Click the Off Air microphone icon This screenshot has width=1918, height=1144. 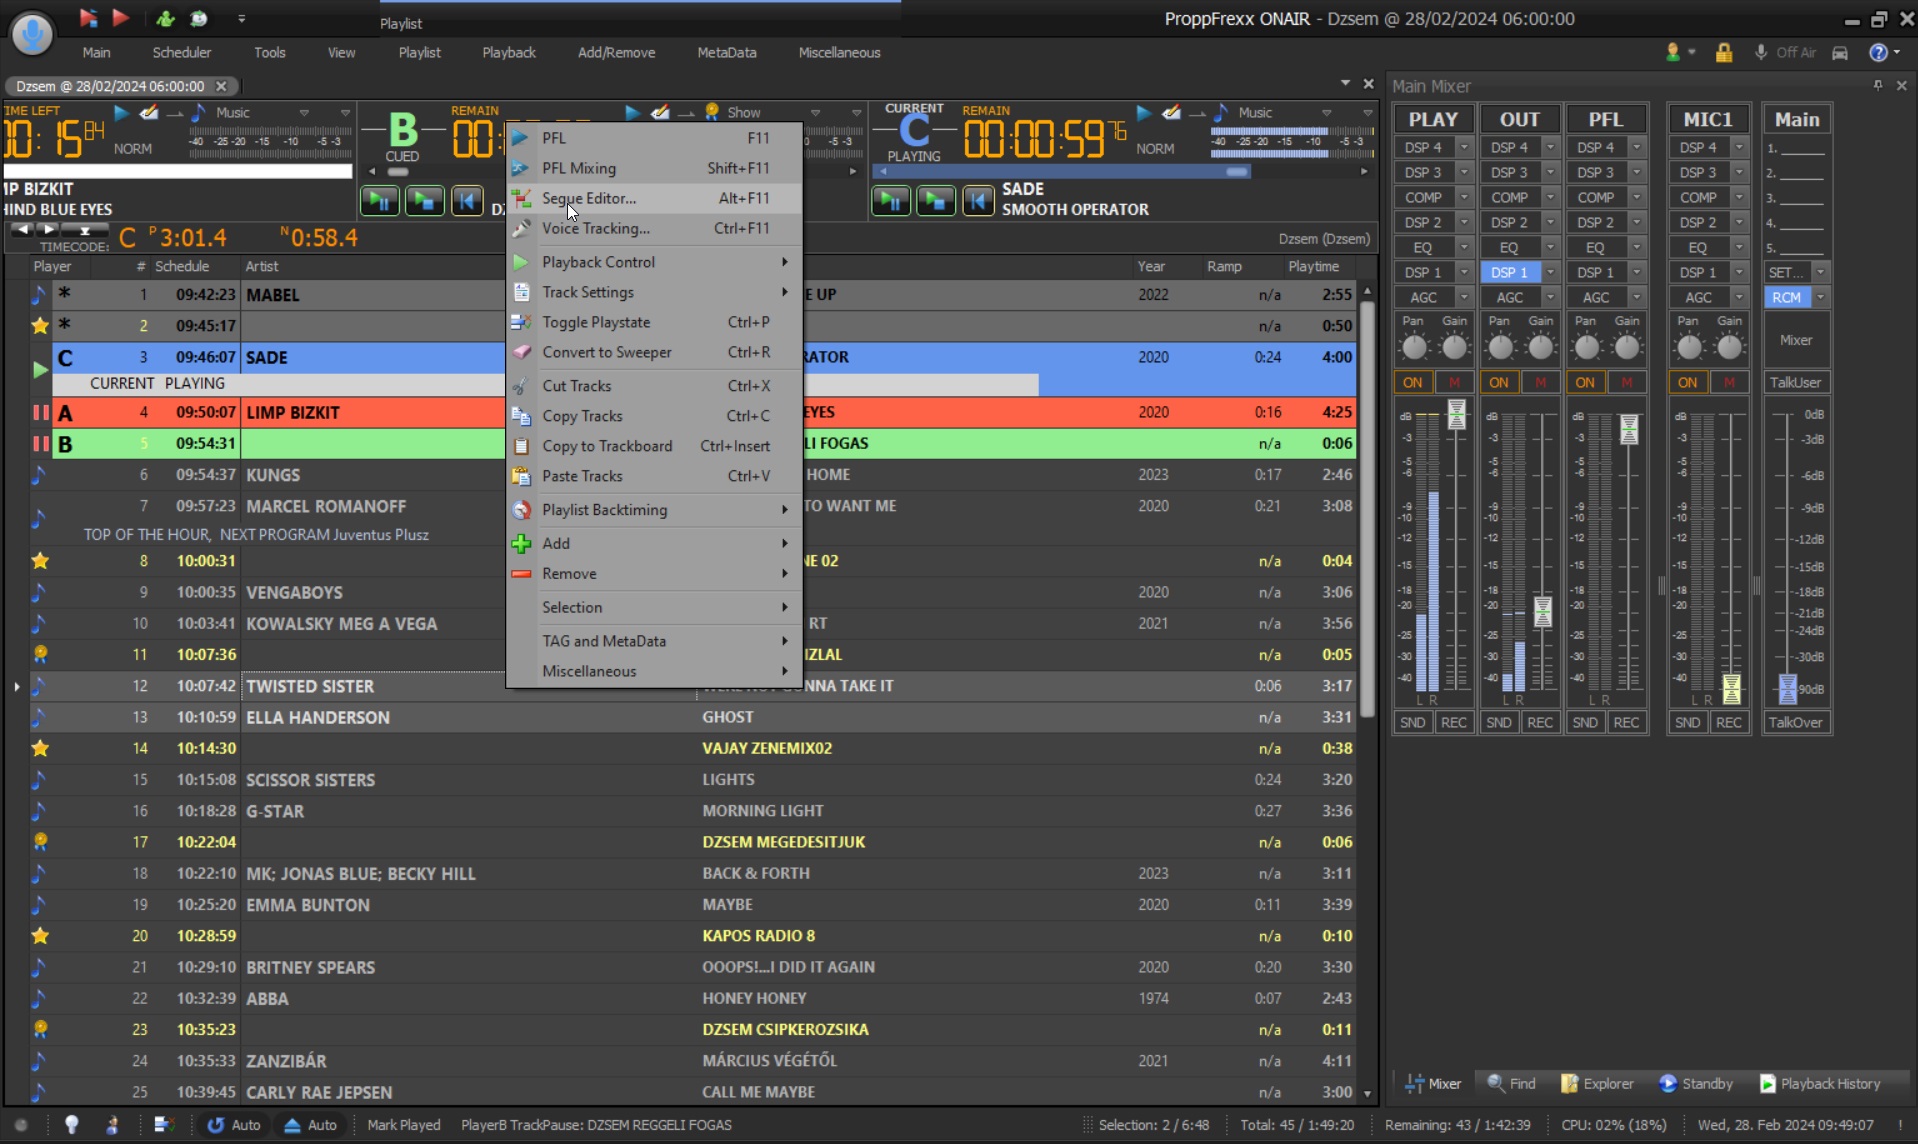click(x=1760, y=53)
